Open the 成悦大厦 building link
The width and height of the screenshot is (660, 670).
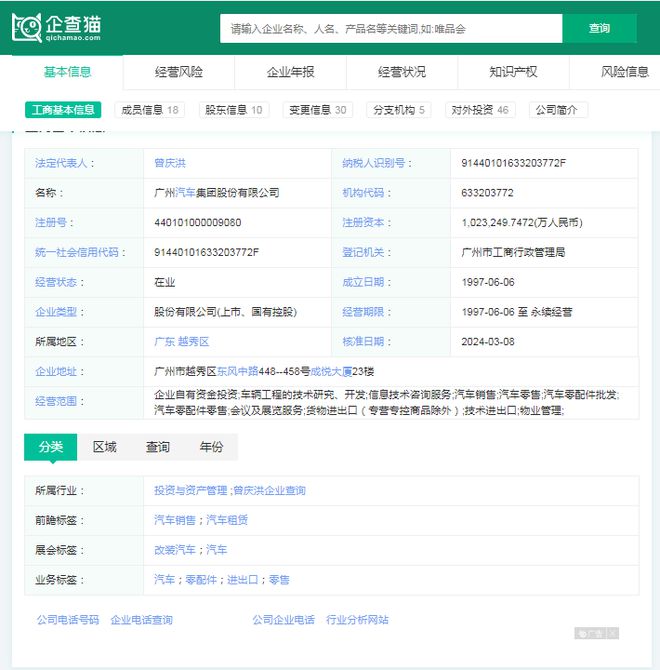tap(331, 371)
